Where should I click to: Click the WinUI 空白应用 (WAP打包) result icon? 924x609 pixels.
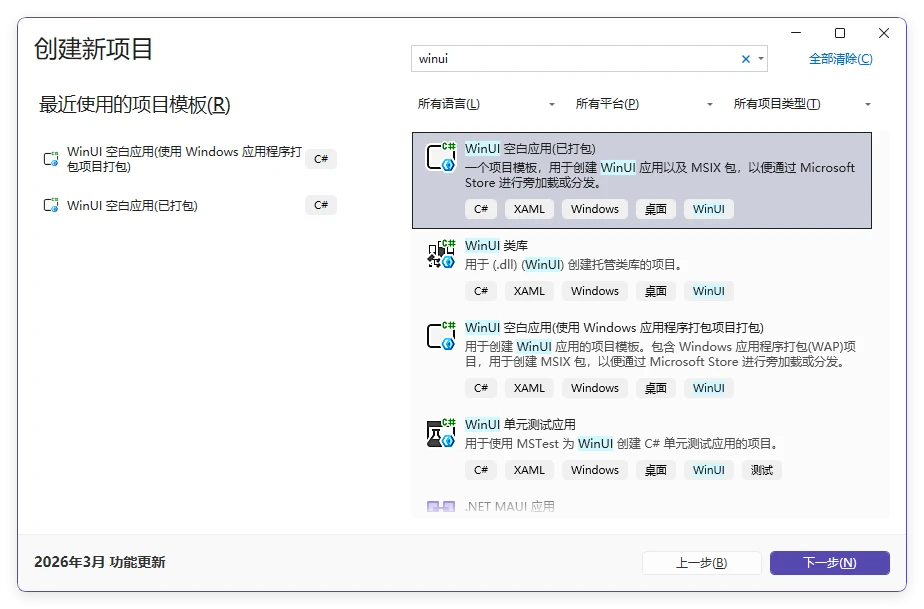pyautogui.click(x=441, y=335)
